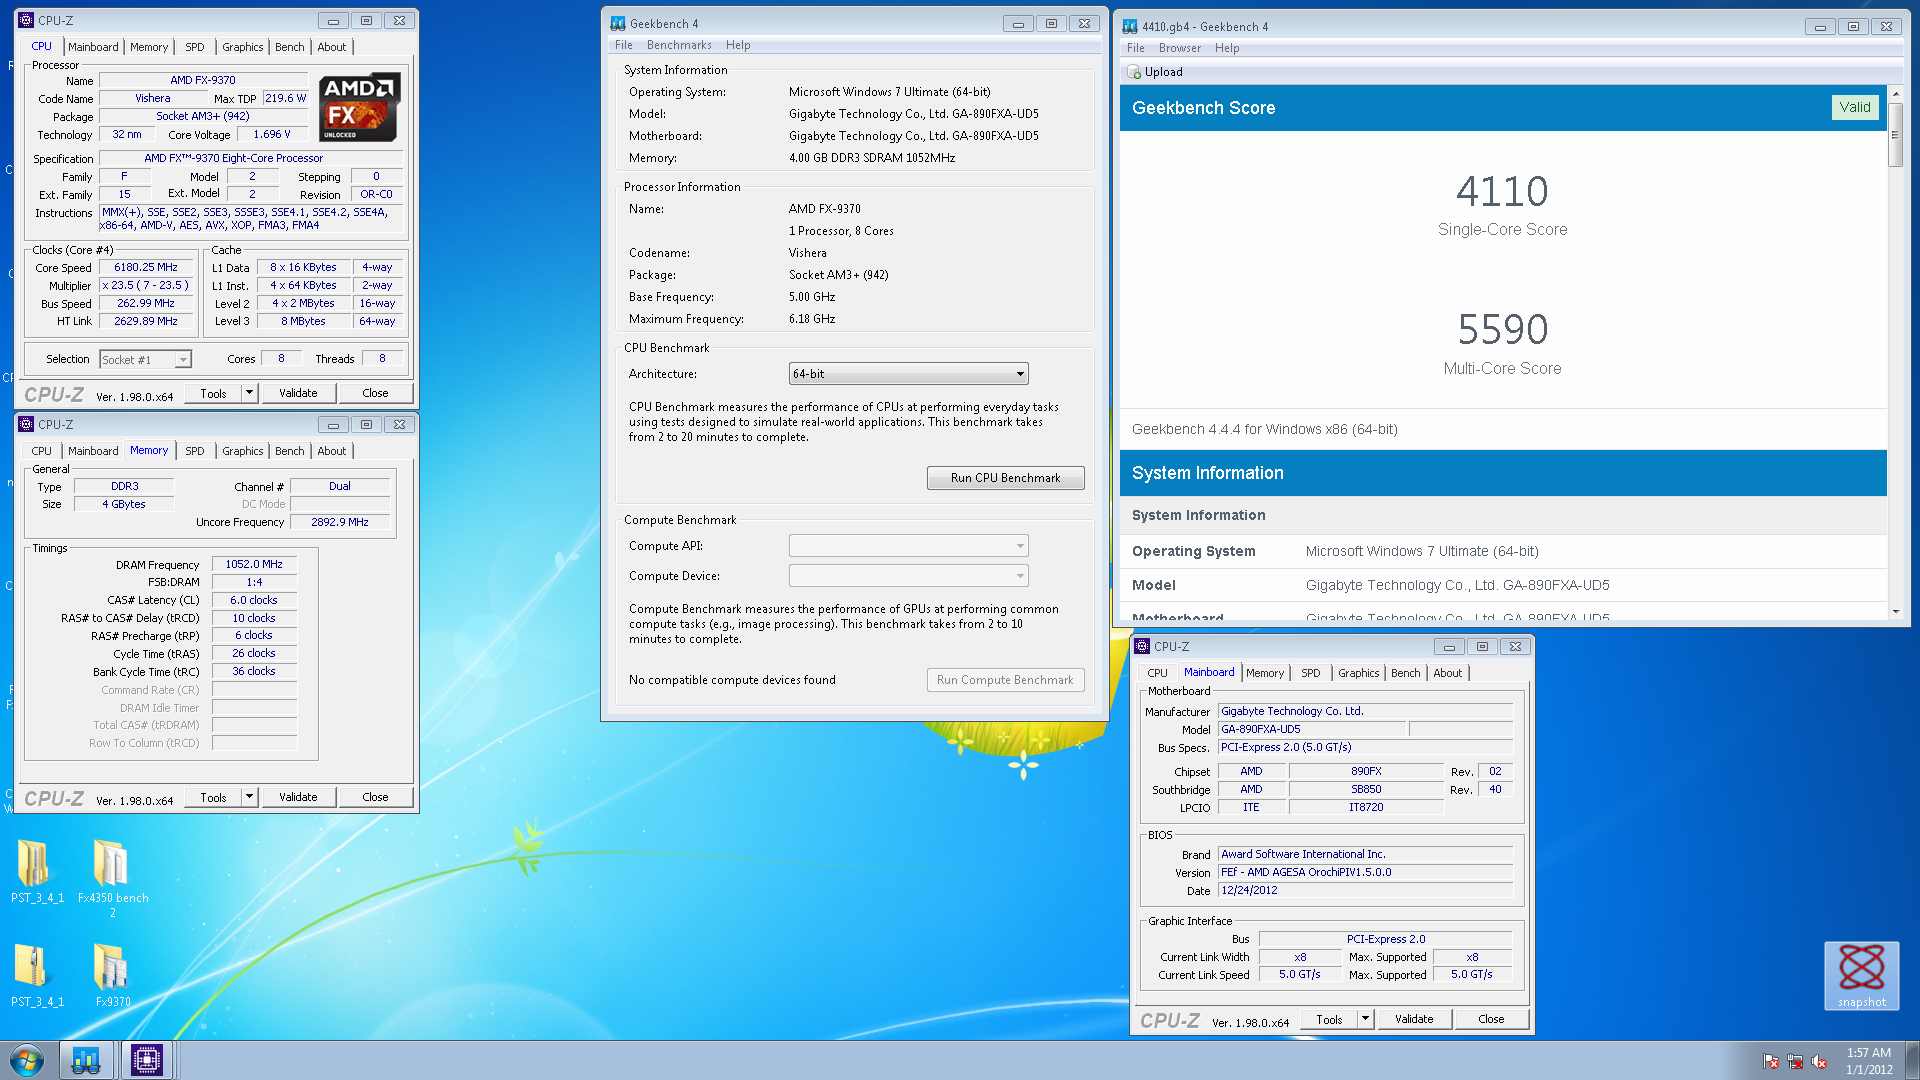Click the Geekbench results scrollbar thumb

tap(1895, 134)
